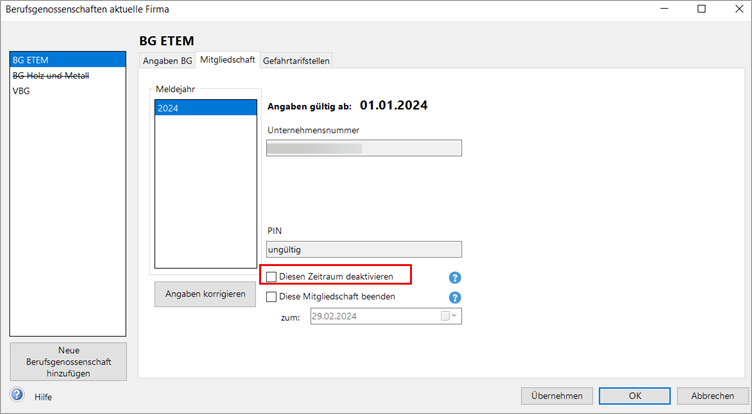
Task: Confirm with the OK button
Action: [634, 396]
